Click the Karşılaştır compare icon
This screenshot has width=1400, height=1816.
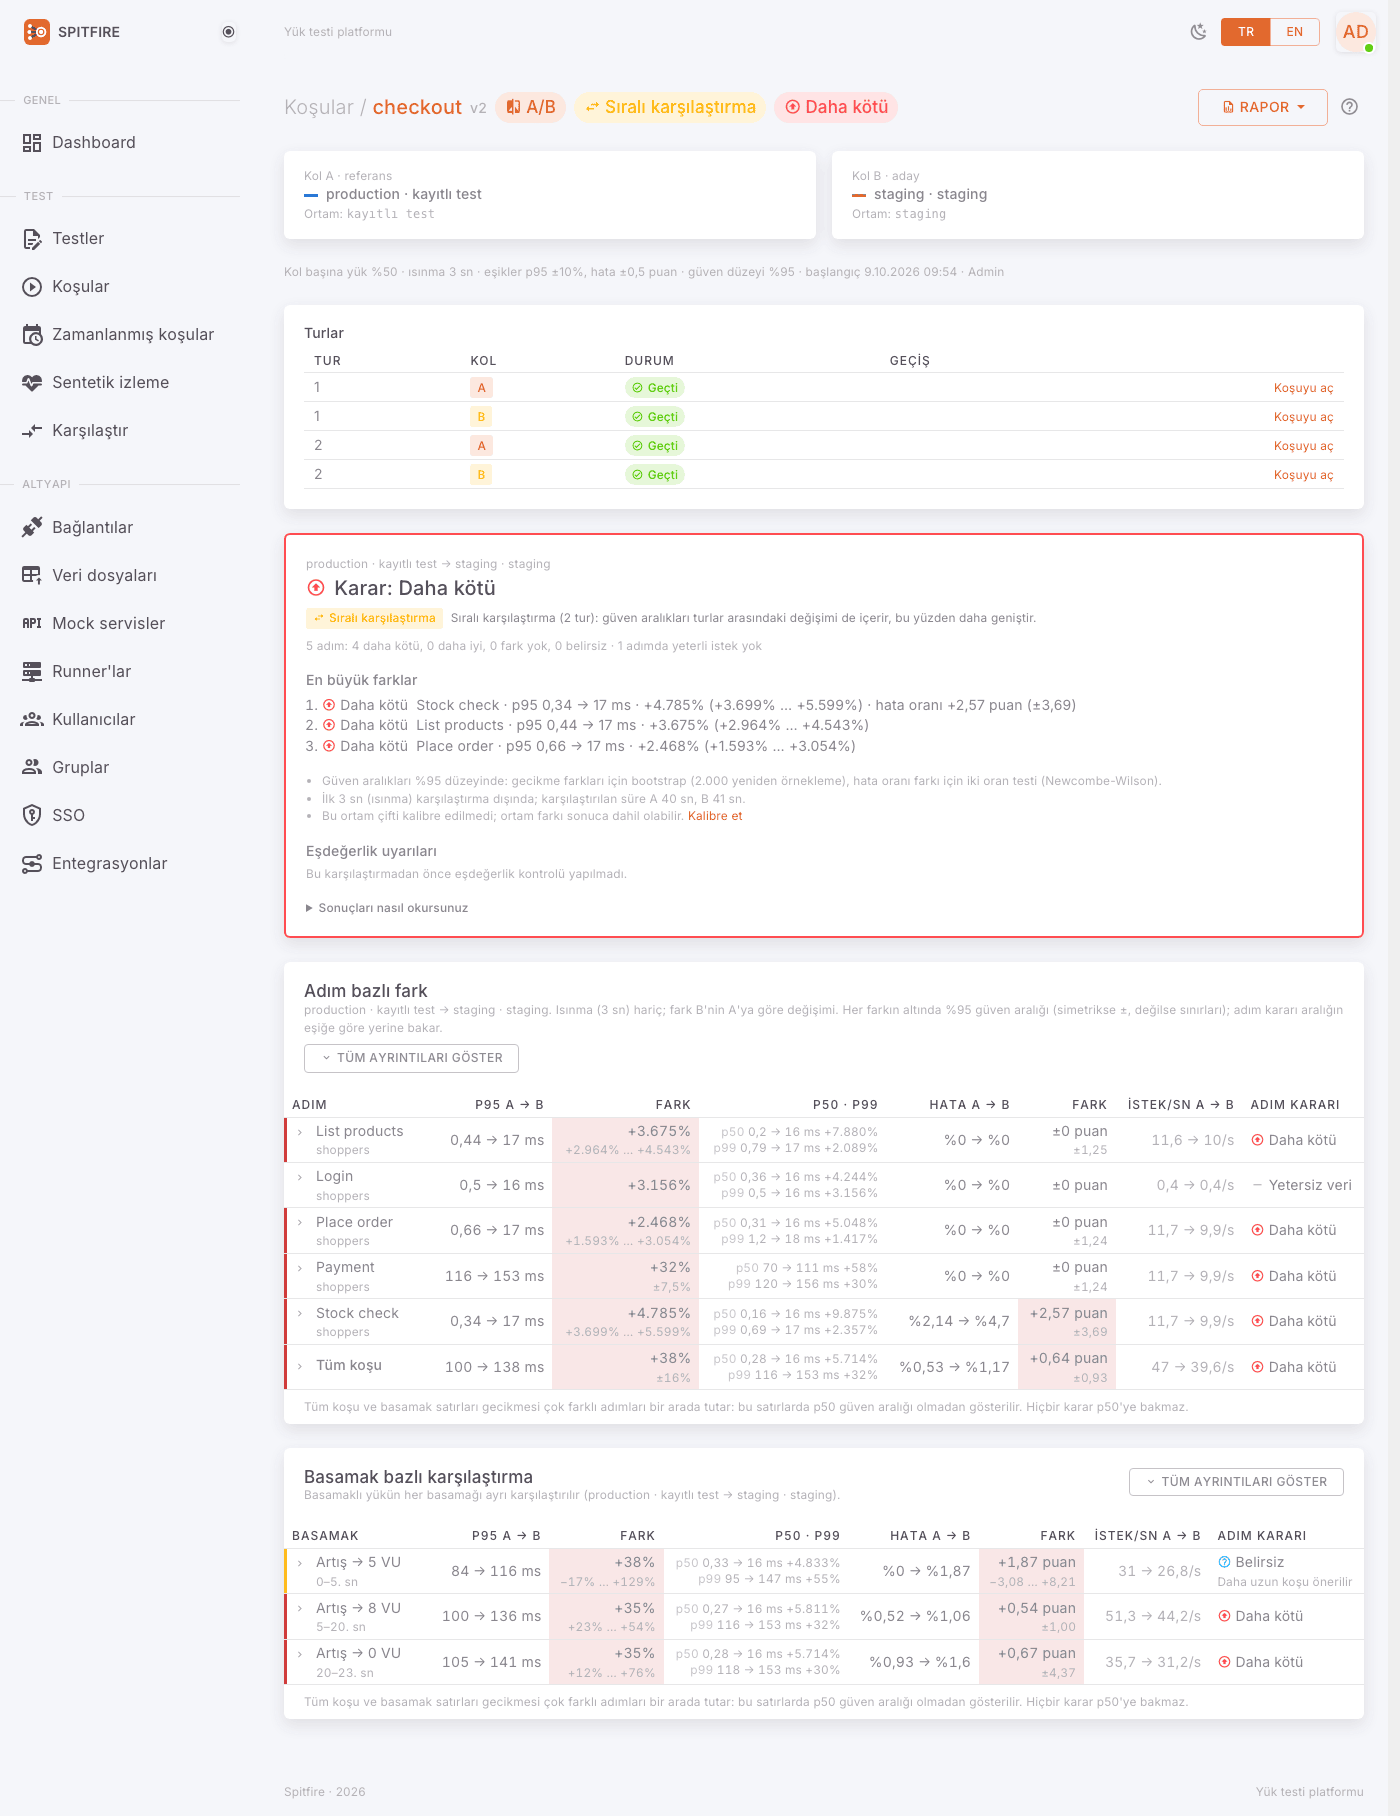click(x=32, y=431)
